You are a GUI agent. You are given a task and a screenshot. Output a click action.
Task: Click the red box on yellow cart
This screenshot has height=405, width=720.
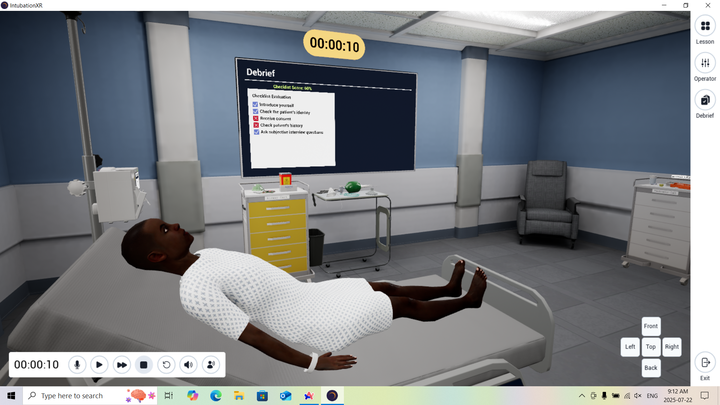click(x=286, y=180)
